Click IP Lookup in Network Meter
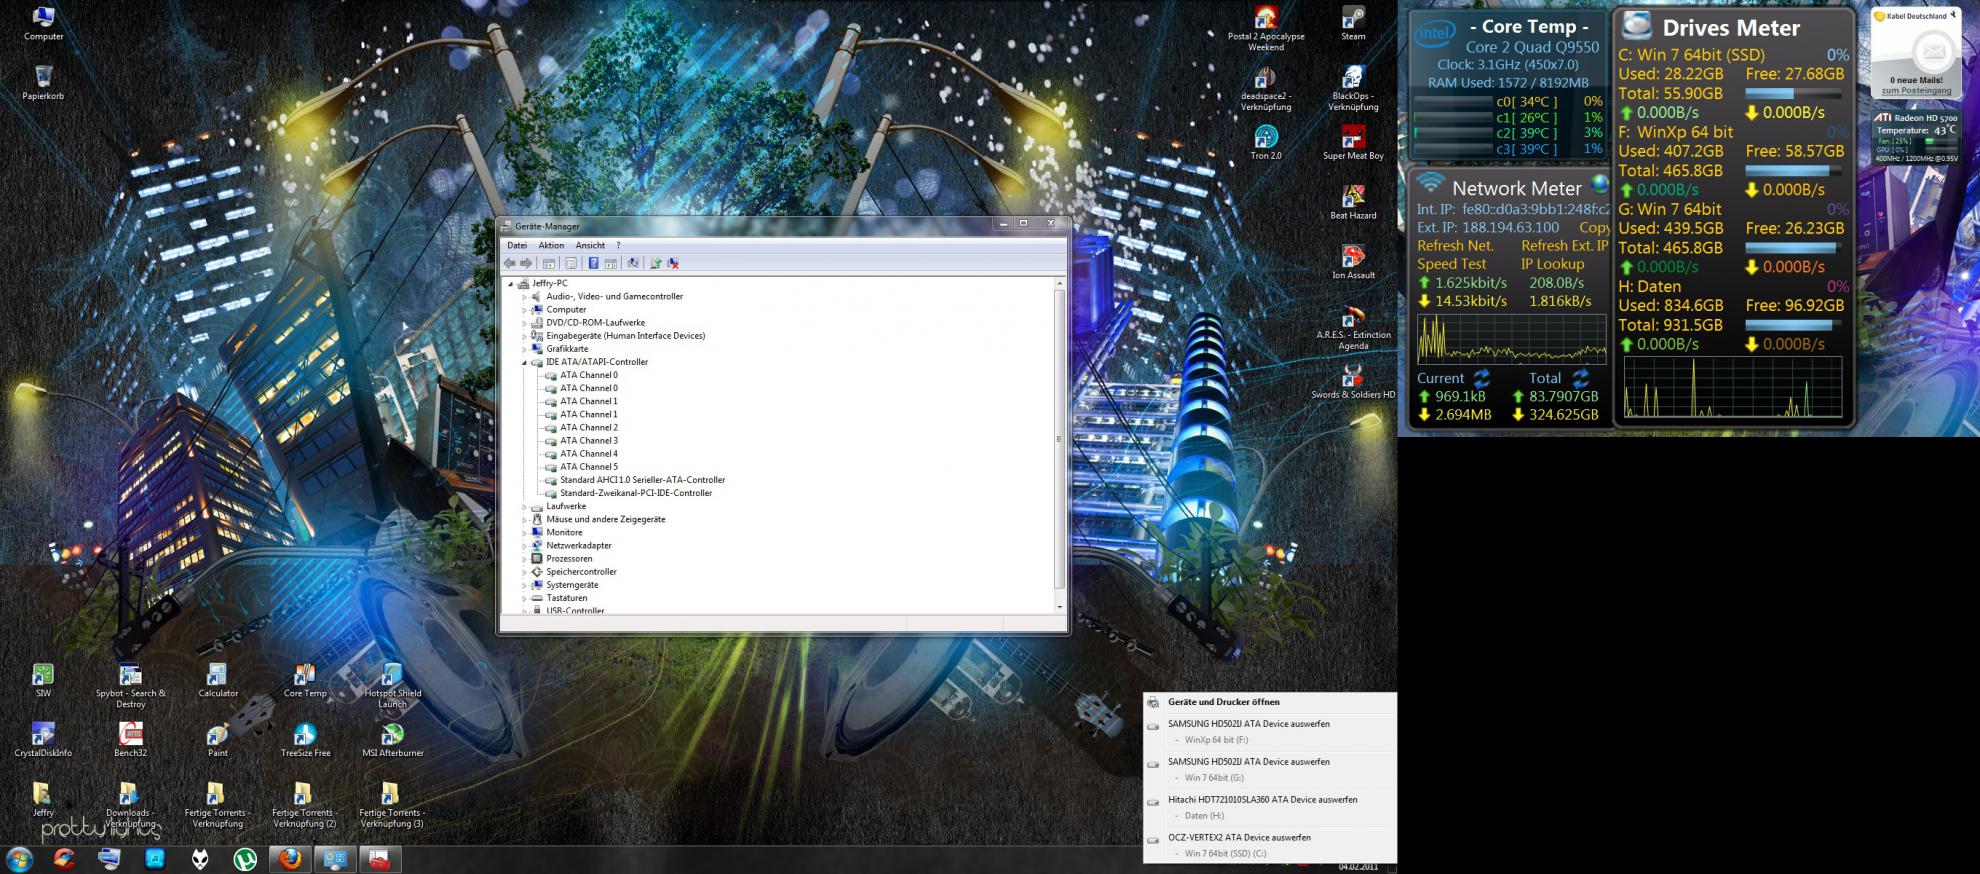 pos(1553,264)
